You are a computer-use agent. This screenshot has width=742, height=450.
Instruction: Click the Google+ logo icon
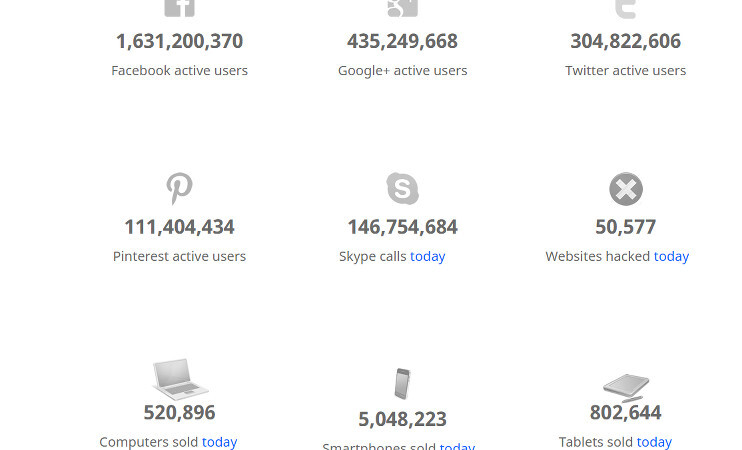[x=402, y=8]
